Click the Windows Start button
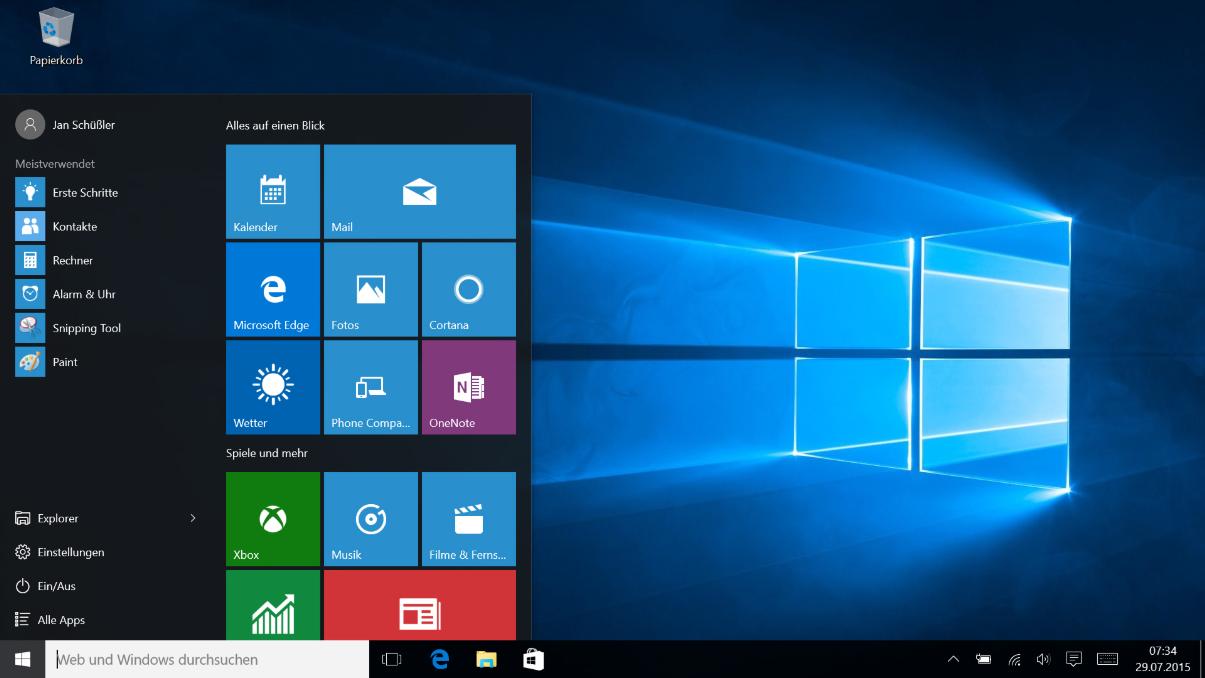 [x=22, y=659]
